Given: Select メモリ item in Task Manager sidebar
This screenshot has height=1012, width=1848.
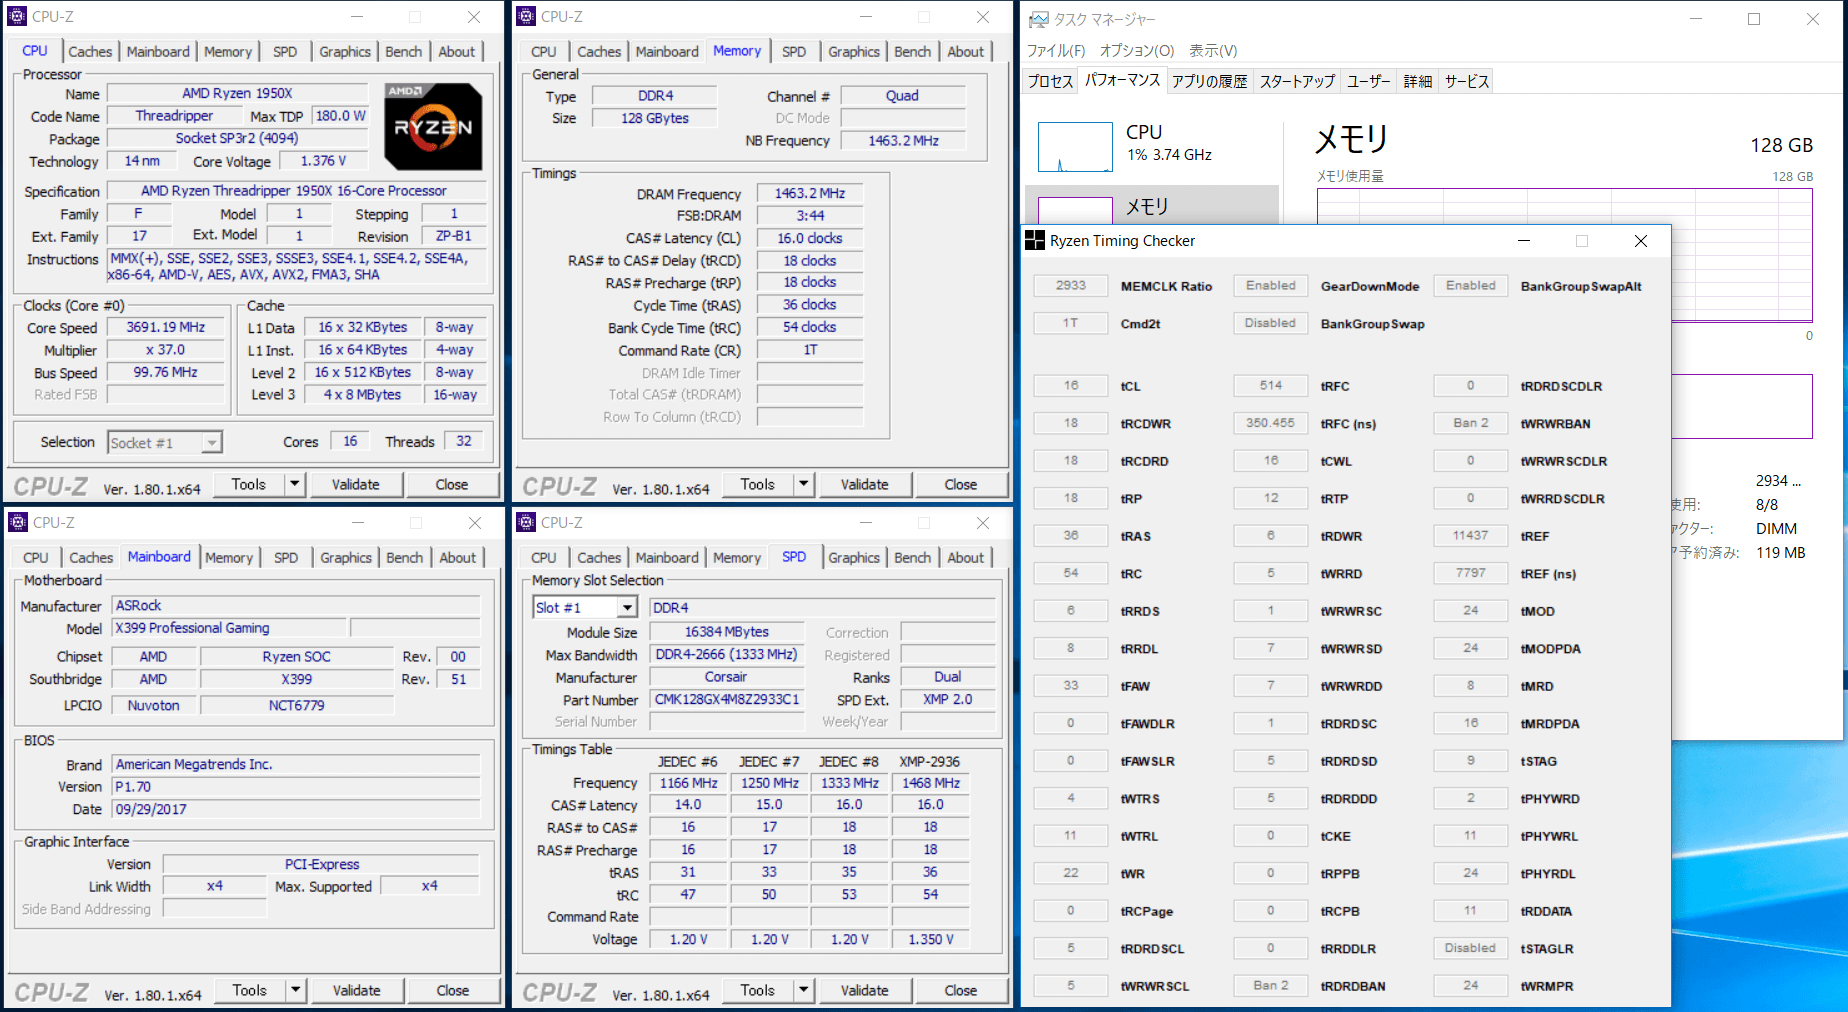Looking at the screenshot, I should (x=1152, y=206).
